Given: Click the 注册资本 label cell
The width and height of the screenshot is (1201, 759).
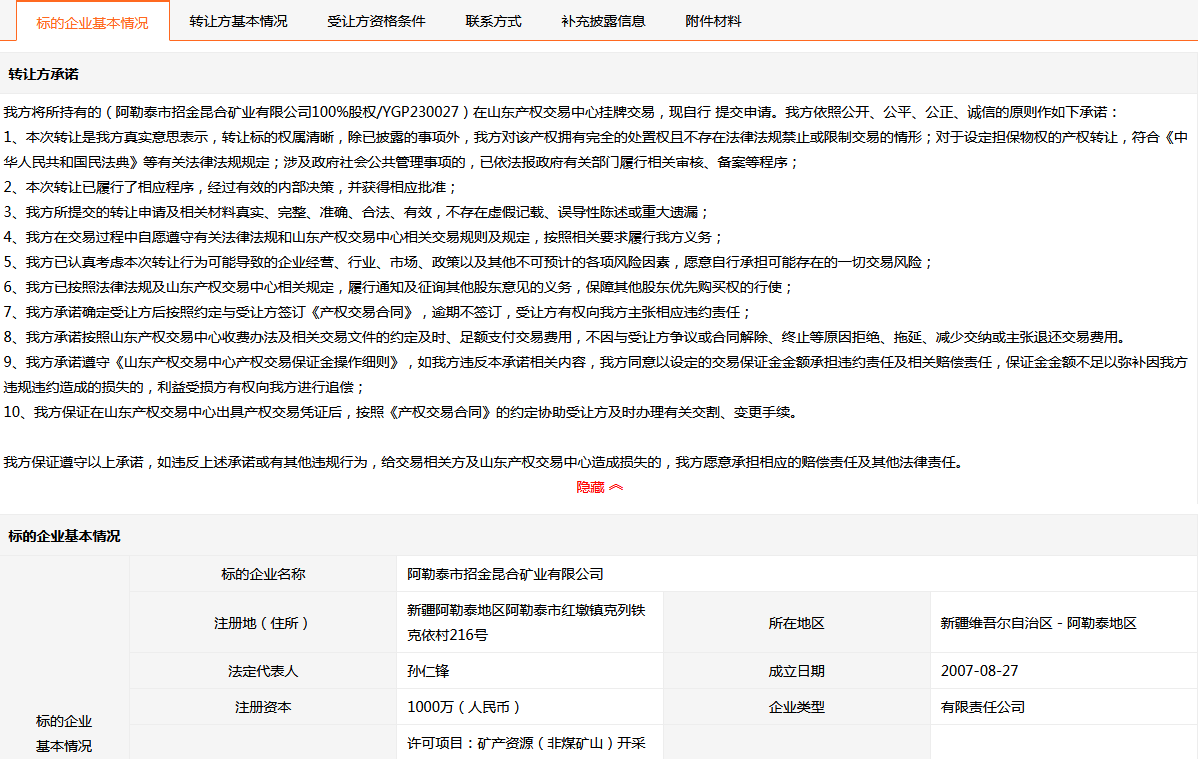Looking at the screenshot, I should click(263, 707).
